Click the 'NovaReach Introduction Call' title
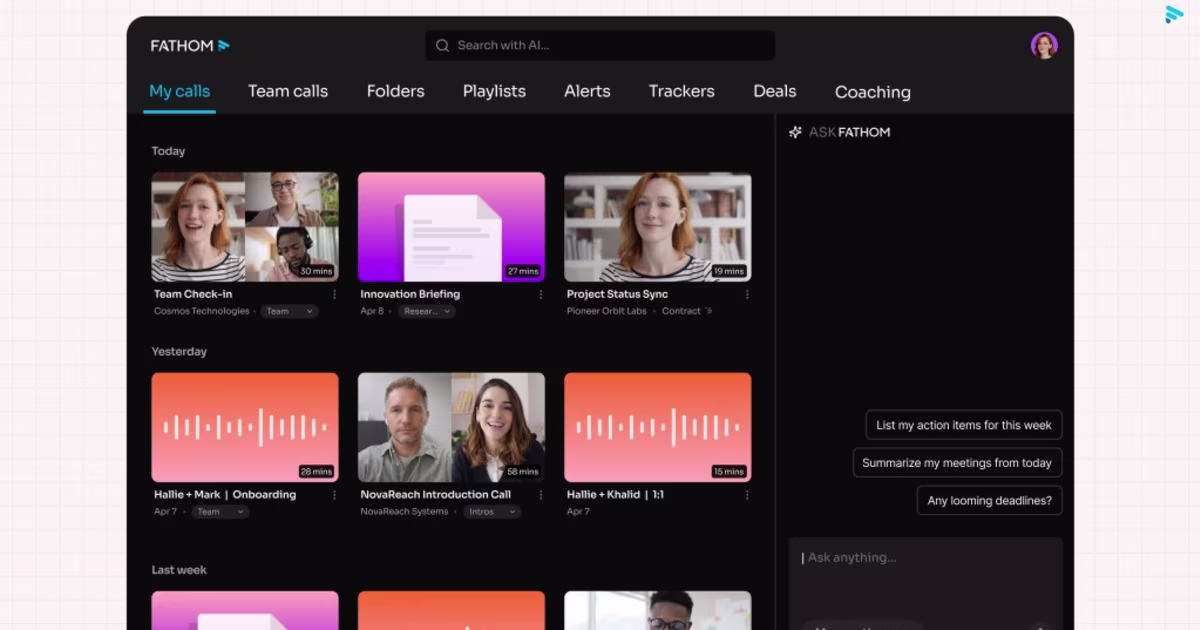Screen dimensions: 1200x630 point(436,495)
